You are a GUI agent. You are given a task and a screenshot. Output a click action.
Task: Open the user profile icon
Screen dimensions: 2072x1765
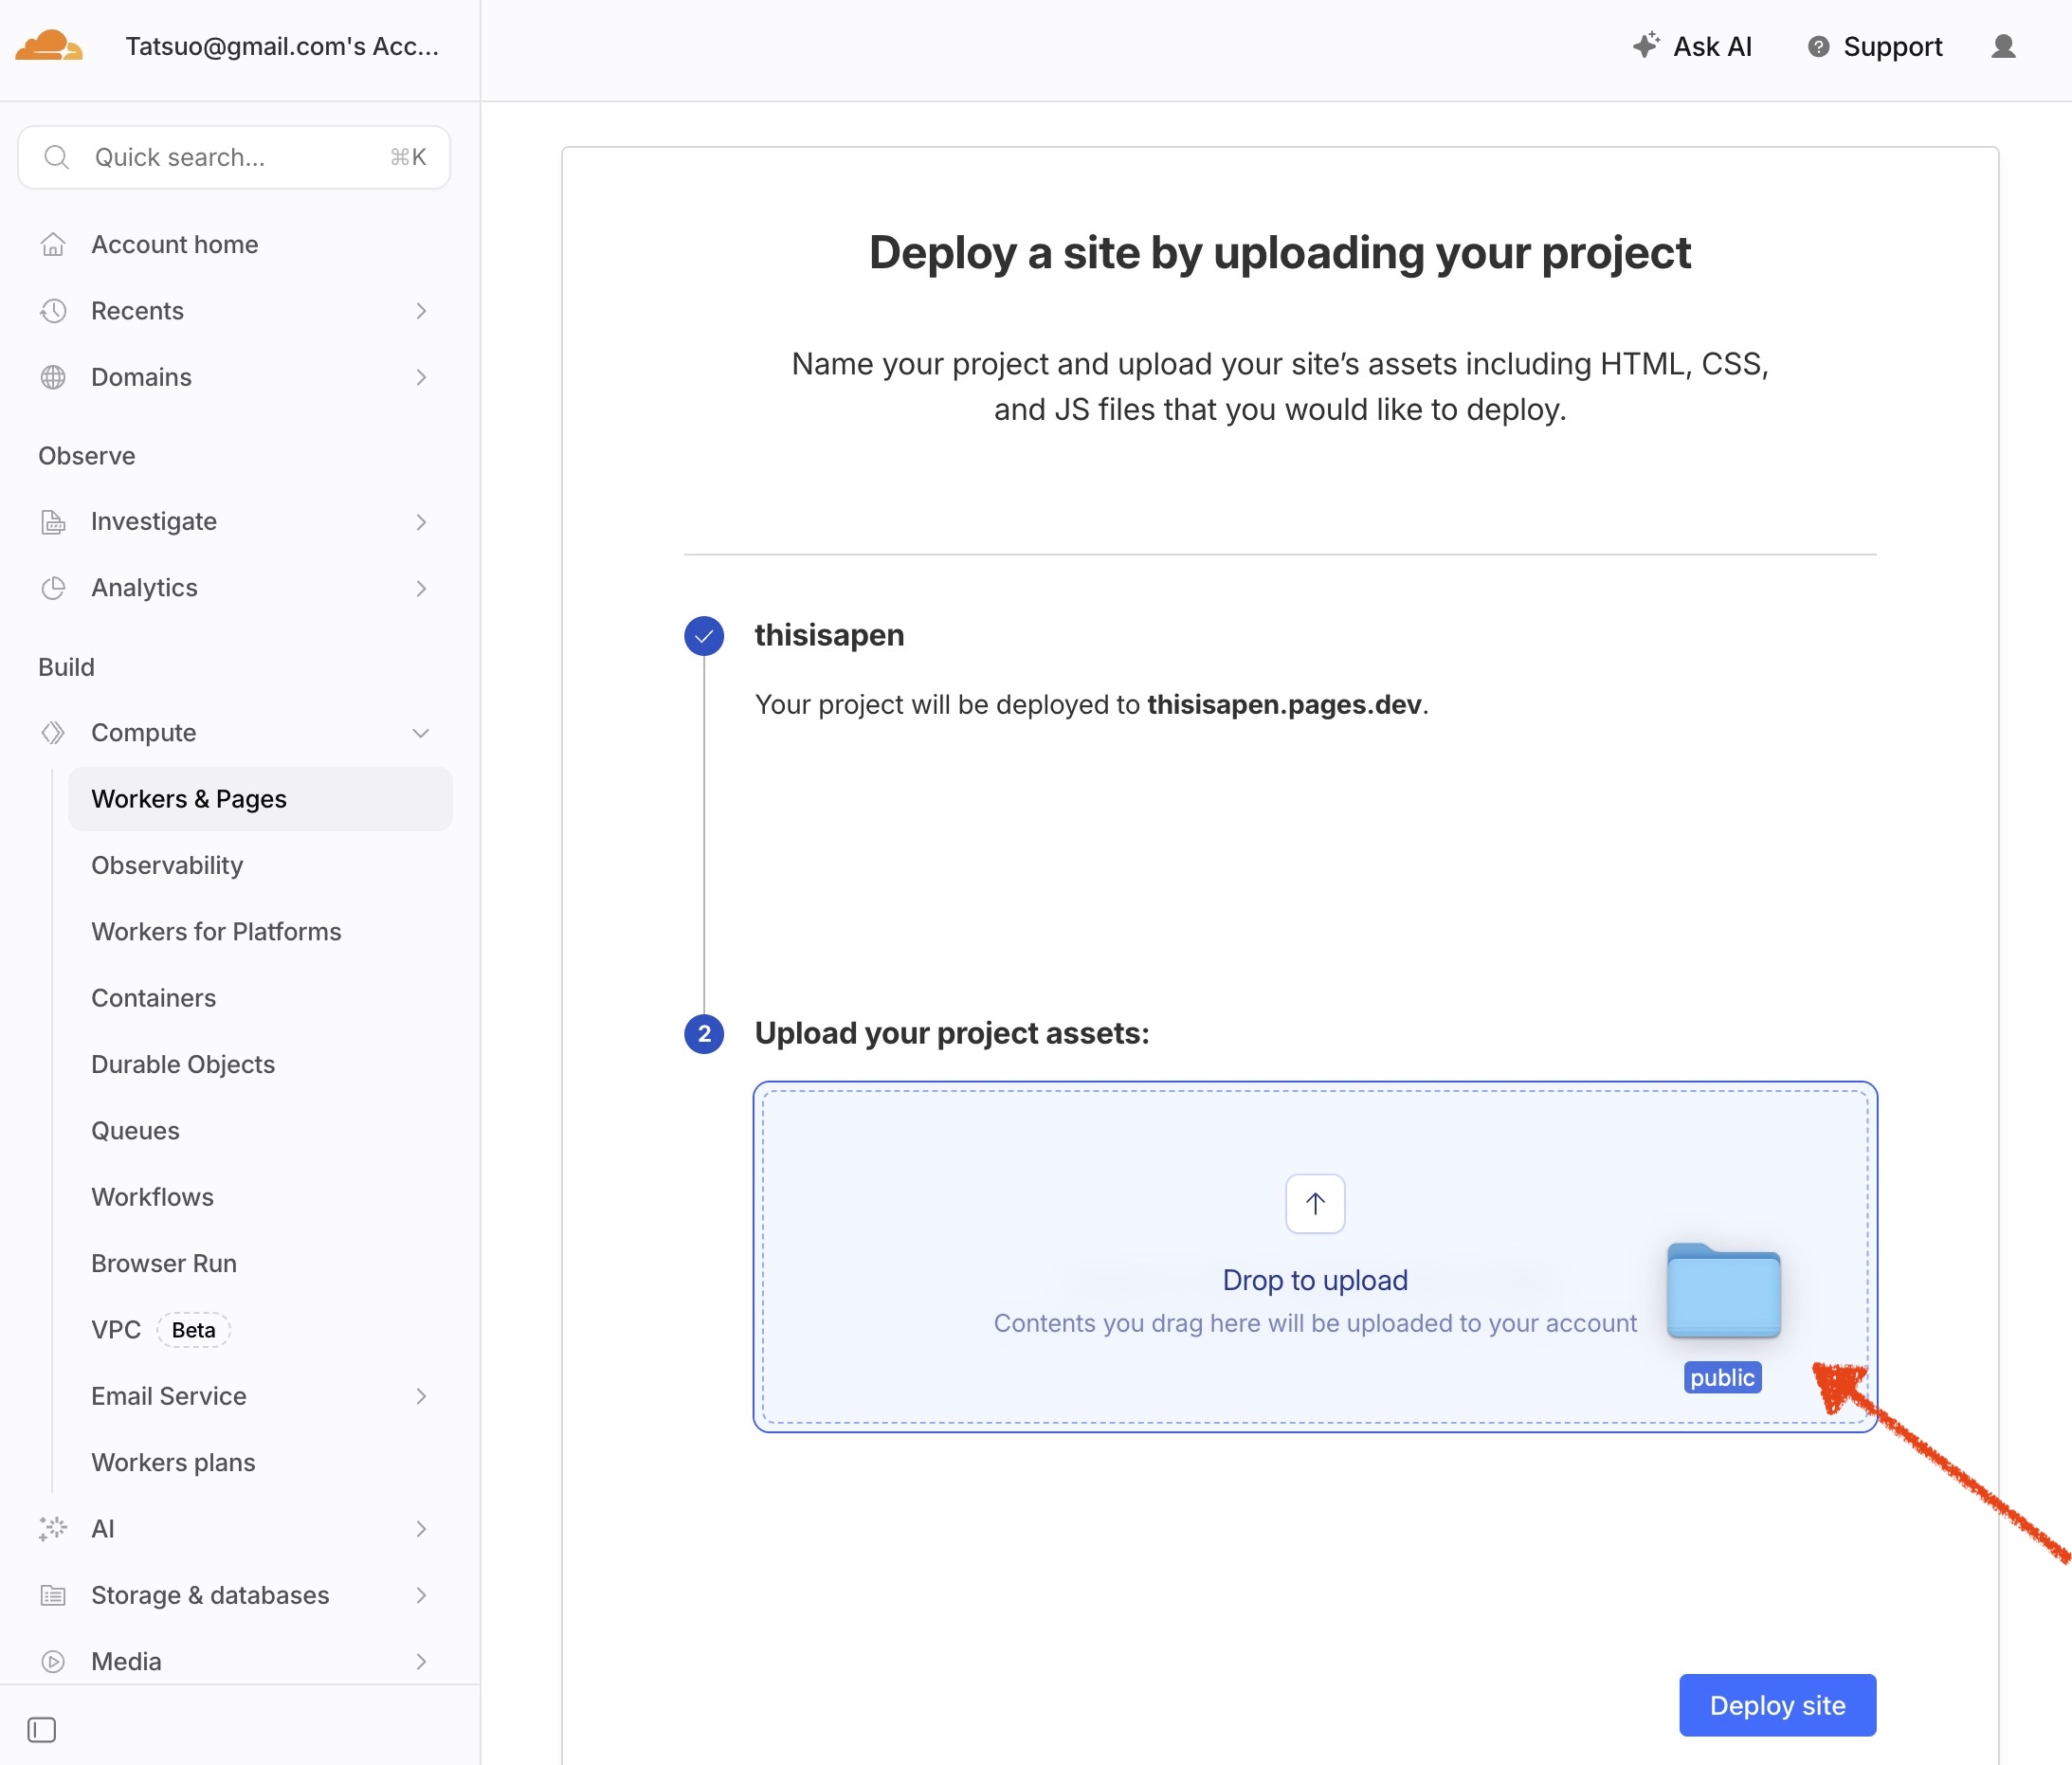2003,47
